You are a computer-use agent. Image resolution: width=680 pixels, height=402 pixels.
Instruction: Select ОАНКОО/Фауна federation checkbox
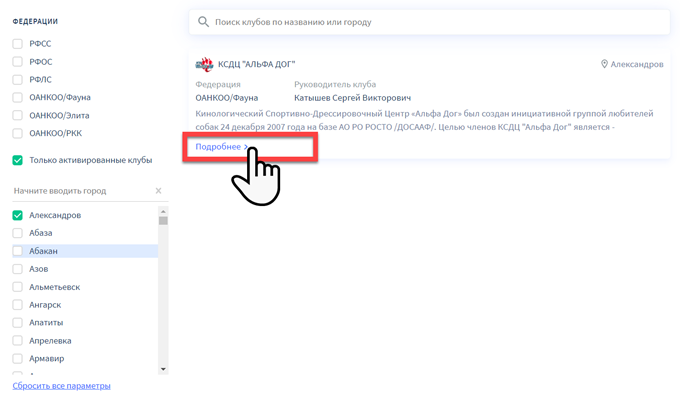(x=18, y=98)
